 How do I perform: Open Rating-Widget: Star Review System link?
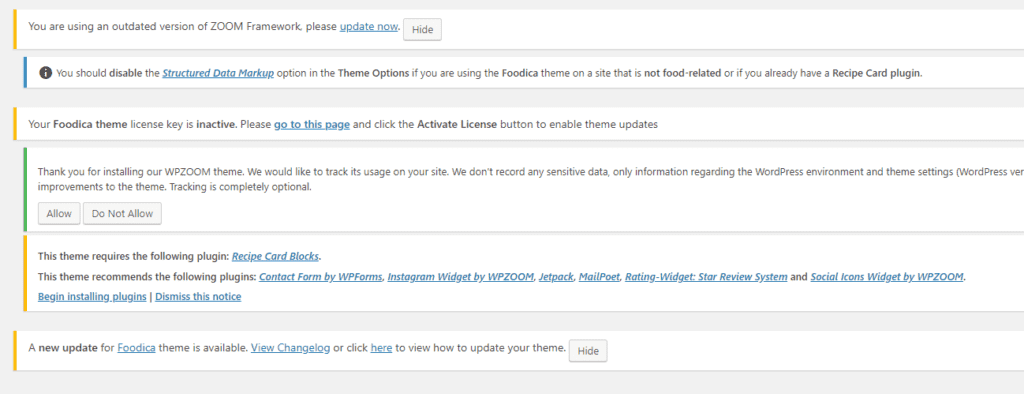pyautogui.click(x=706, y=276)
